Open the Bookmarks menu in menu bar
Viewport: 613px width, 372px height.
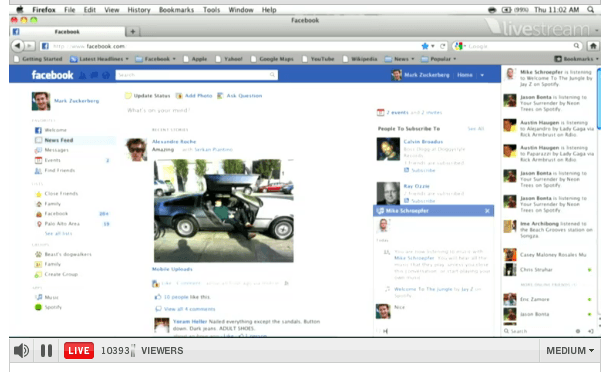coord(176,10)
